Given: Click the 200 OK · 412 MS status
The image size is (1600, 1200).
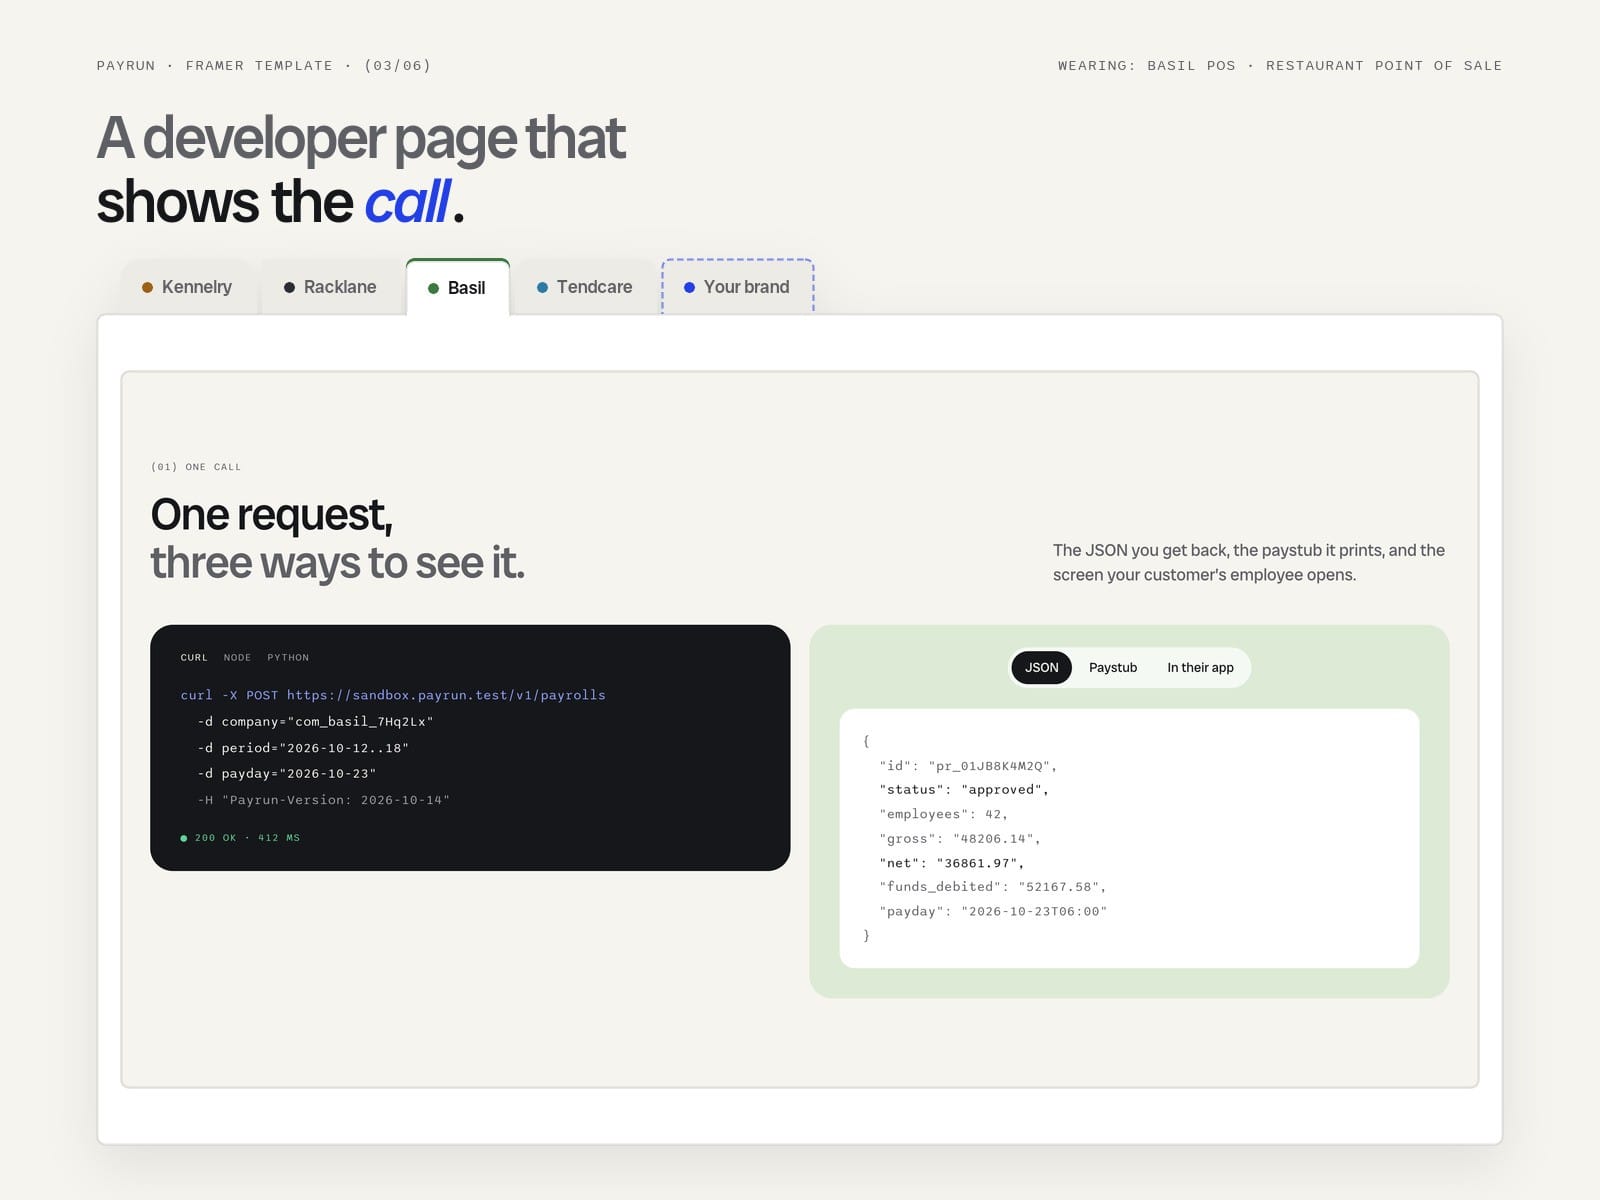Looking at the screenshot, I should (240, 838).
